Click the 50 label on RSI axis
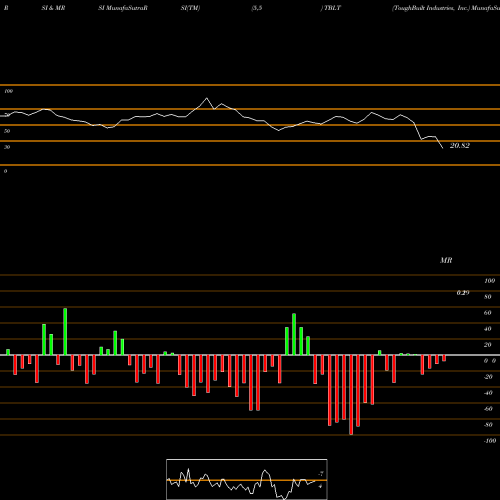 click(7, 131)
